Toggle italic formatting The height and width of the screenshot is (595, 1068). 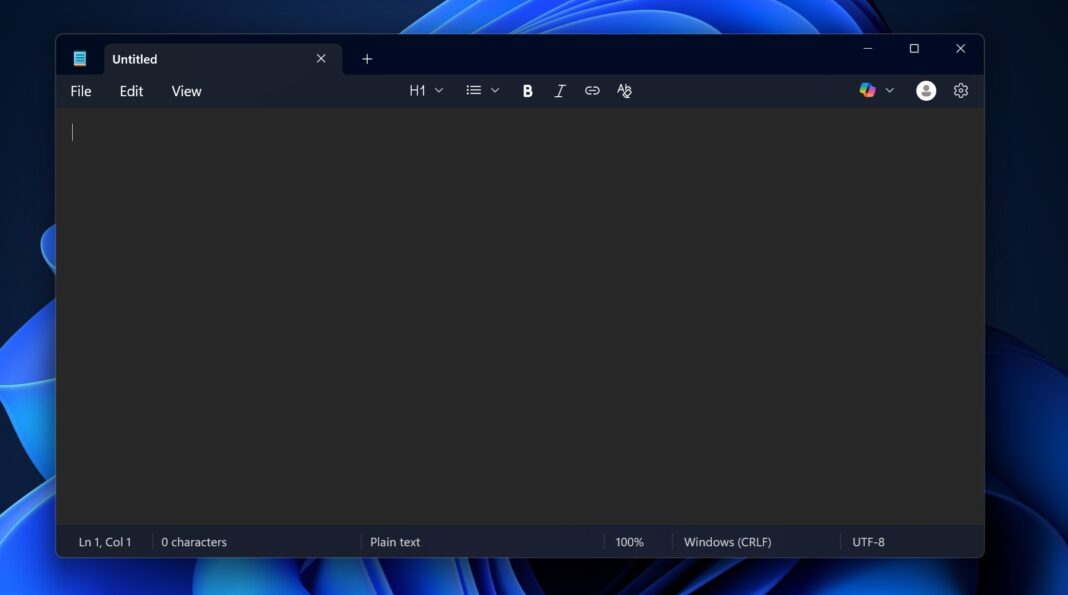tap(560, 90)
